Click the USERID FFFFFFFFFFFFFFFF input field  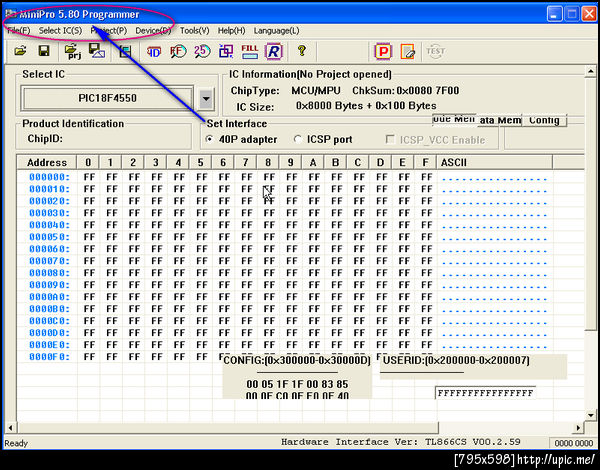[485, 393]
